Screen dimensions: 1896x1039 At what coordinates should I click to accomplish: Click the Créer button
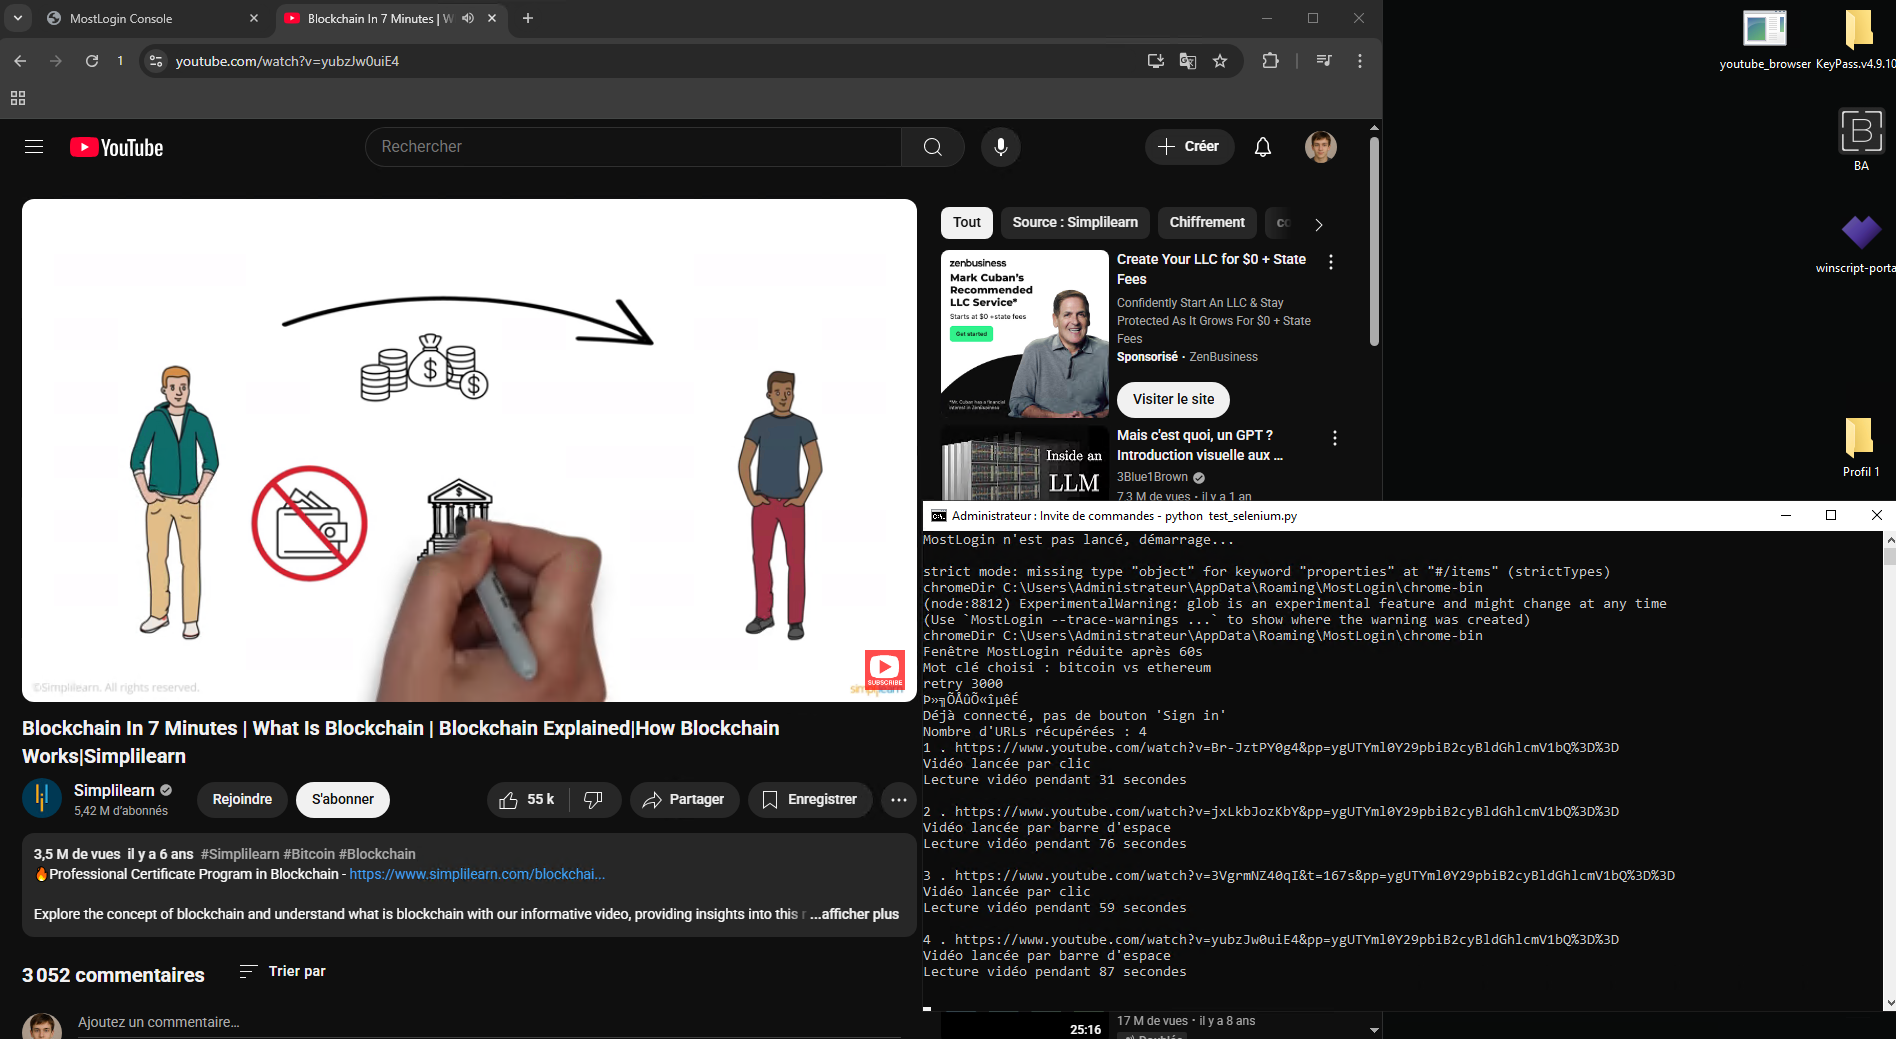[x=1189, y=147]
